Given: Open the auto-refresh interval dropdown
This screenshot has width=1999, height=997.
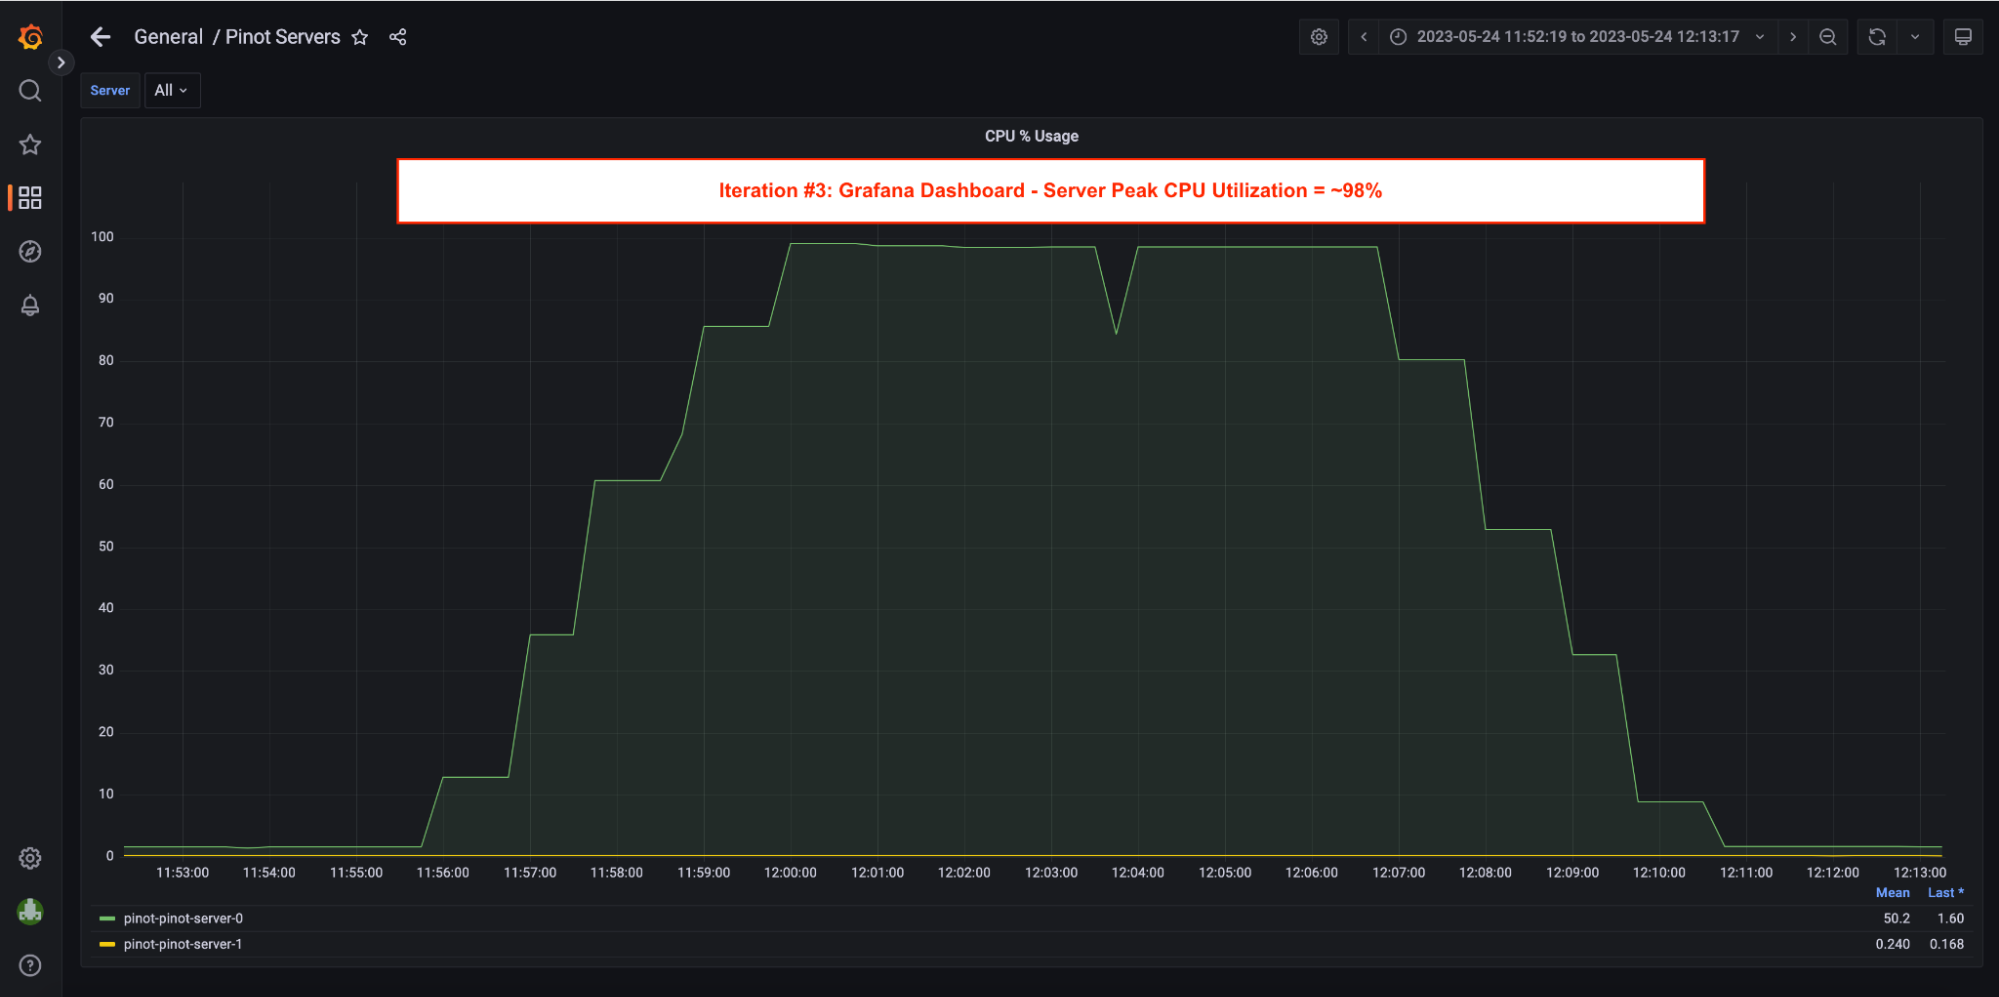Looking at the screenshot, I should pyautogui.click(x=1915, y=36).
